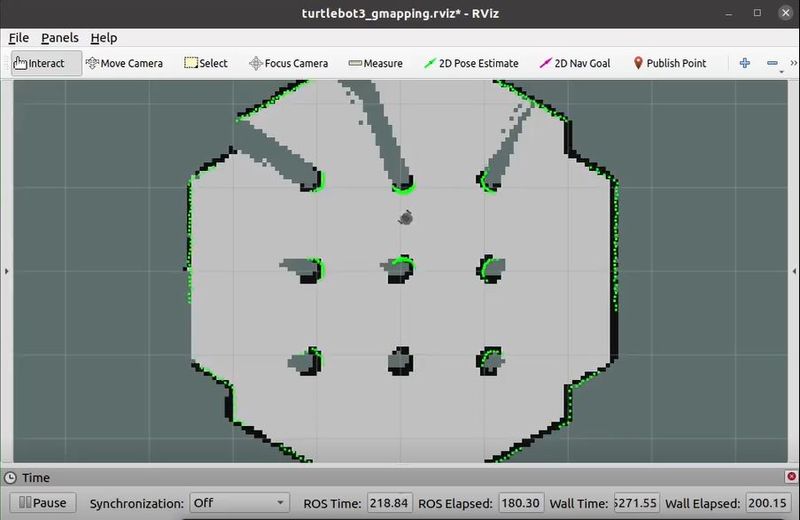
Task: Choose the Select tool in toolbar
Action: (x=206, y=63)
